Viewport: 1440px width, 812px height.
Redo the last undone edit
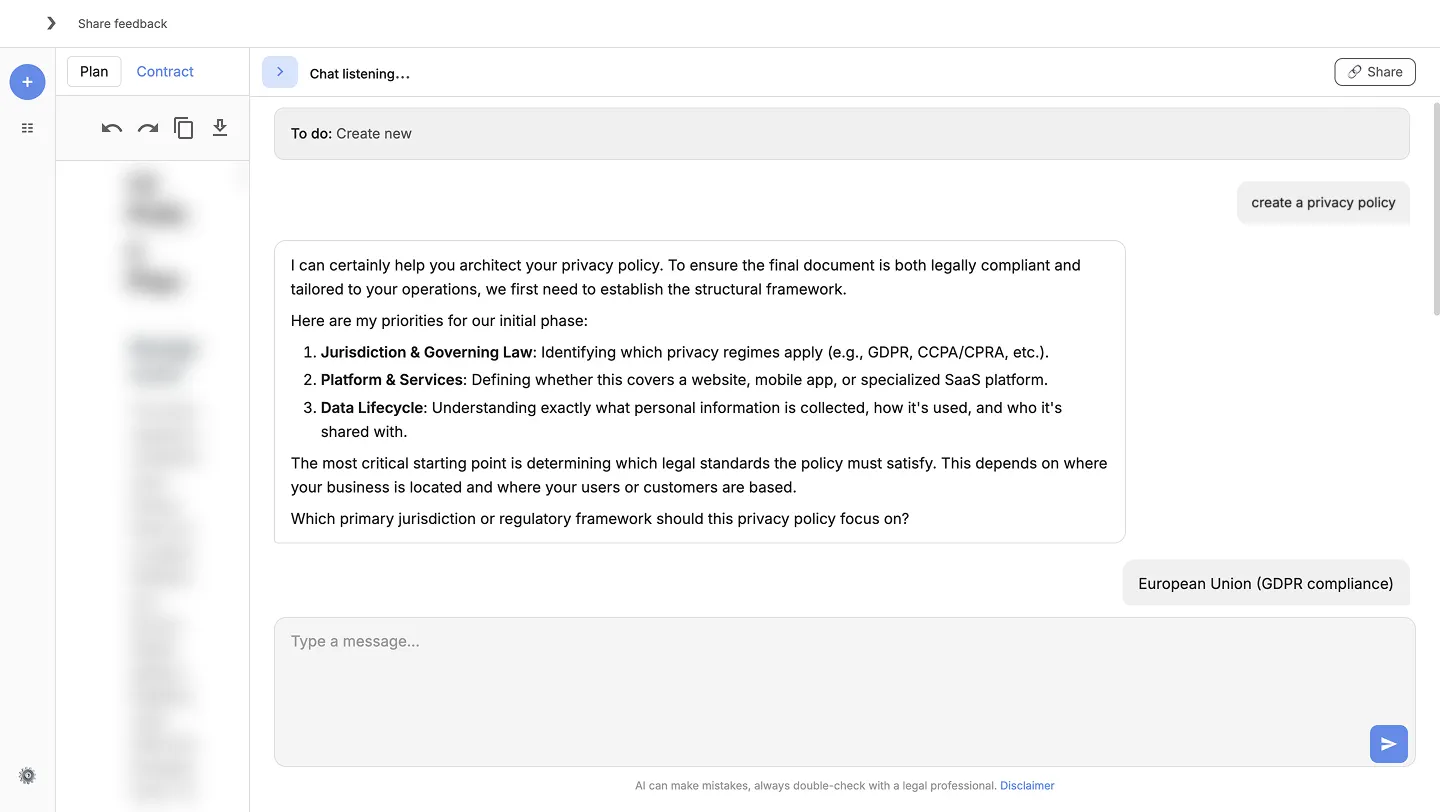(148, 128)
